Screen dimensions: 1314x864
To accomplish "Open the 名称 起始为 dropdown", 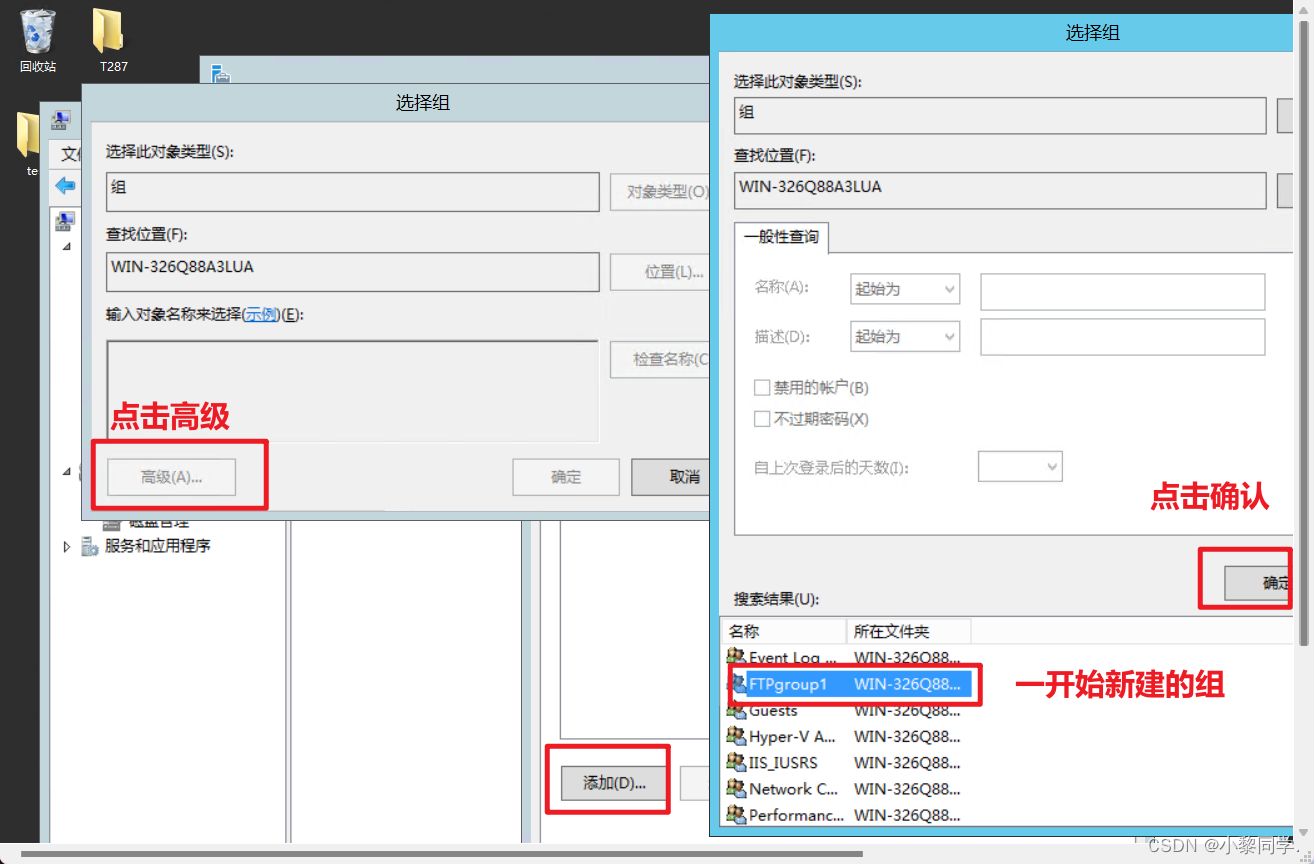I will [905, 289].
